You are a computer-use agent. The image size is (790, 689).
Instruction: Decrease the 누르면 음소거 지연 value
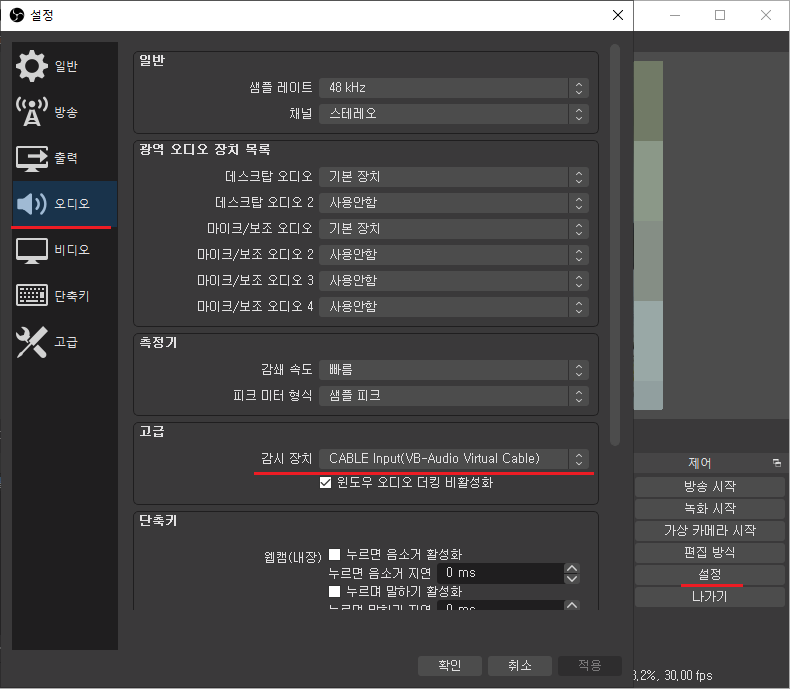click(572, 579)
